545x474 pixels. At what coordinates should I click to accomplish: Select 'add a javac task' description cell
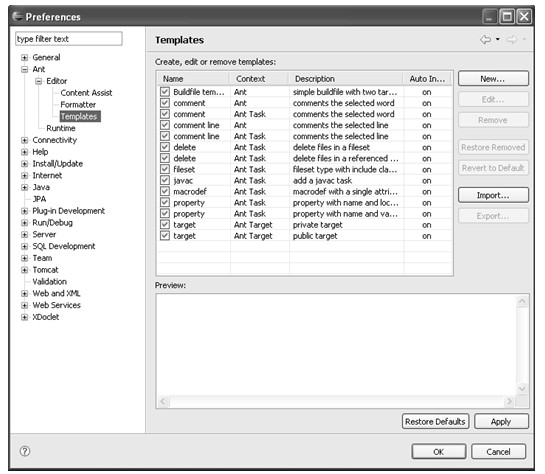(322, 180)
